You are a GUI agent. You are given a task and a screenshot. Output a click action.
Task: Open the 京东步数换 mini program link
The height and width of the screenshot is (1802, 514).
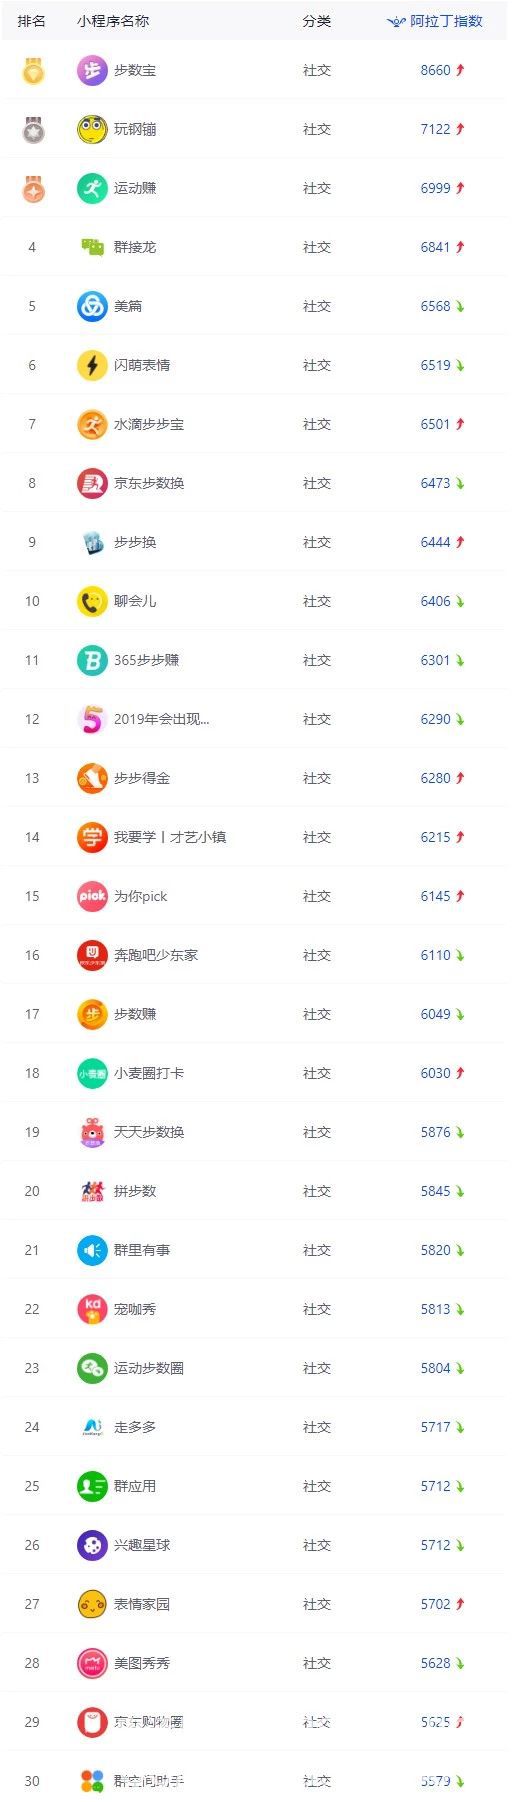(149, 483)
